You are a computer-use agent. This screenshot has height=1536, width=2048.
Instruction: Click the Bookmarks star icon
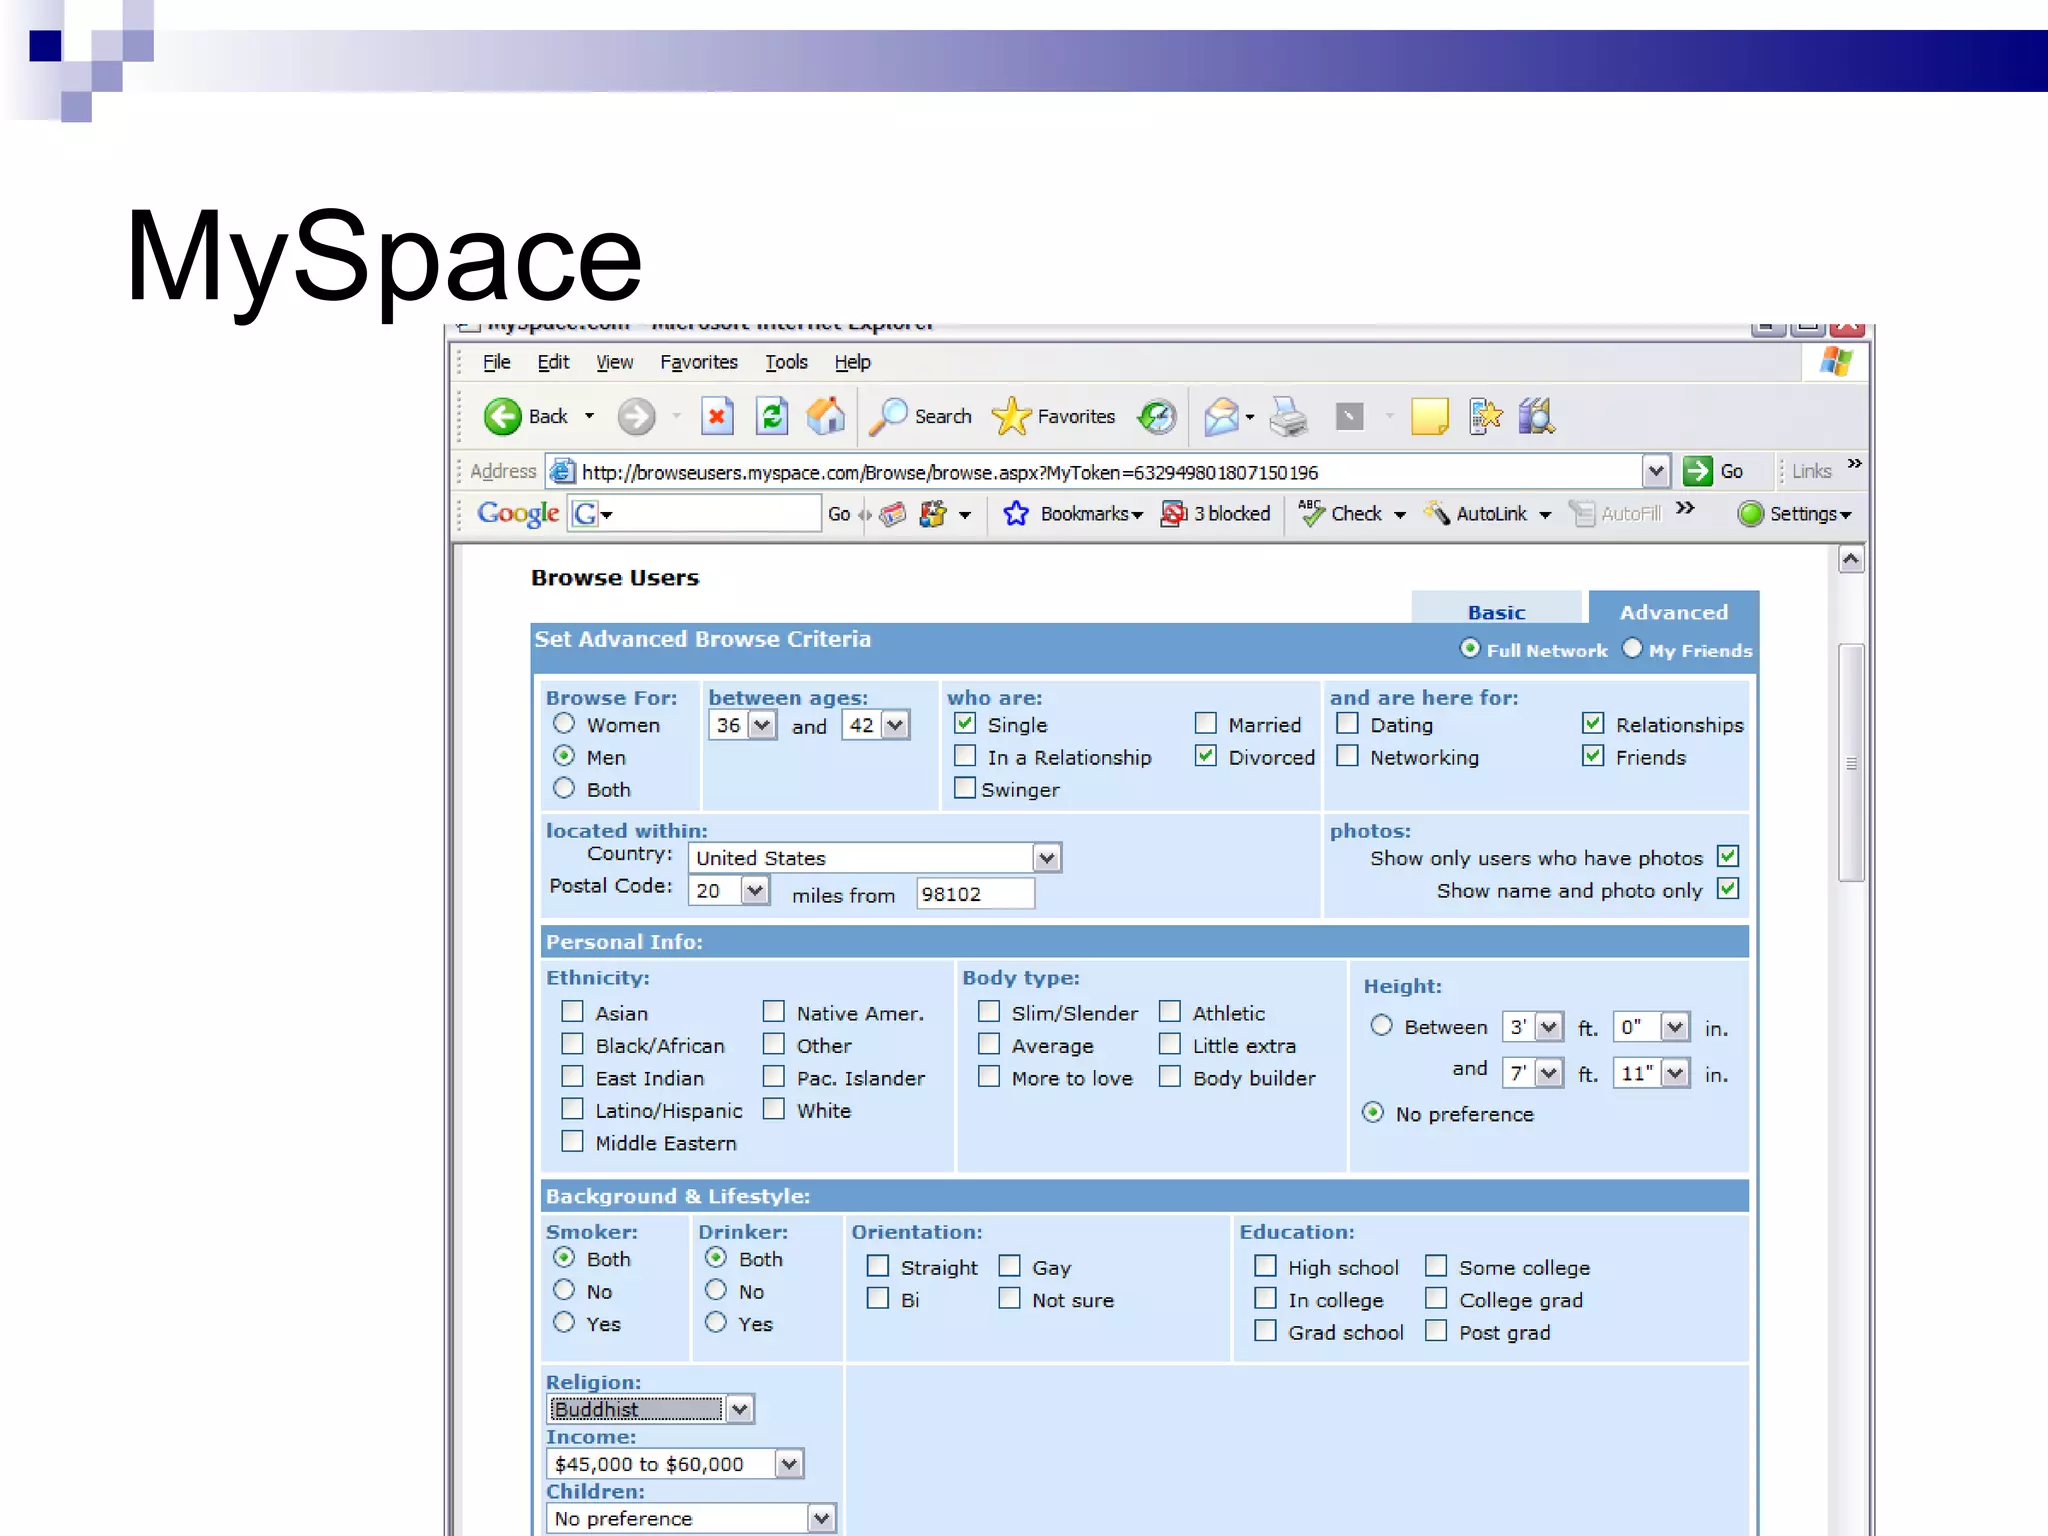[1016, 513]
